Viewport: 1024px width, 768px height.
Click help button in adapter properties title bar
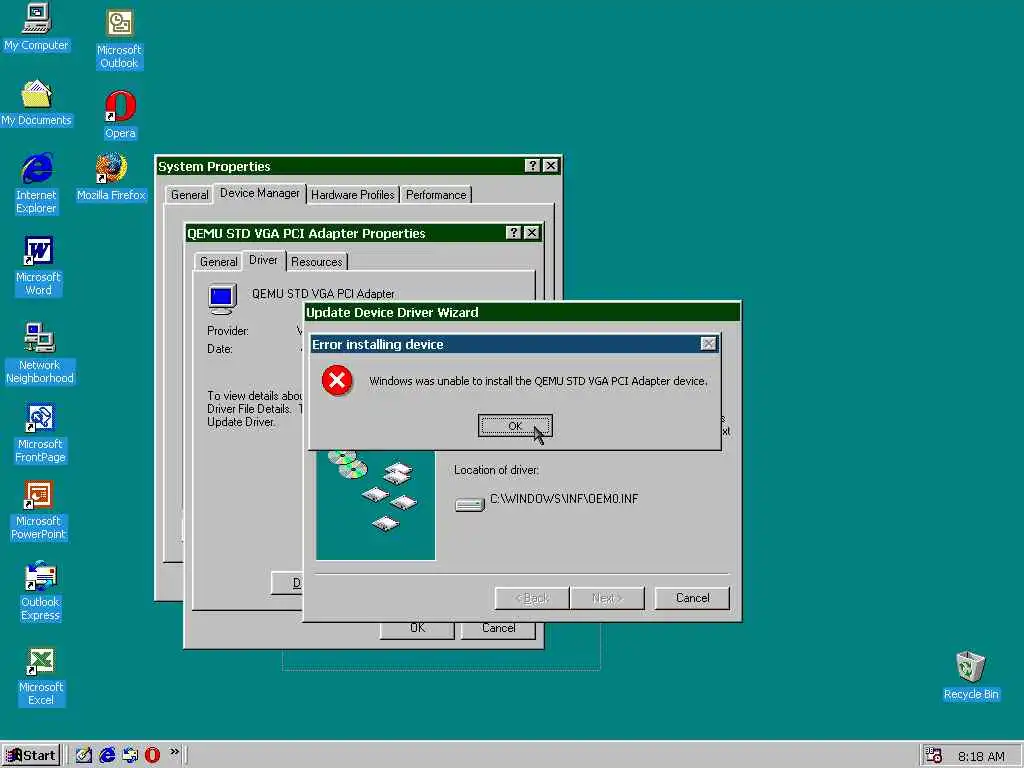pyautogui.click(x=514, y=232)
